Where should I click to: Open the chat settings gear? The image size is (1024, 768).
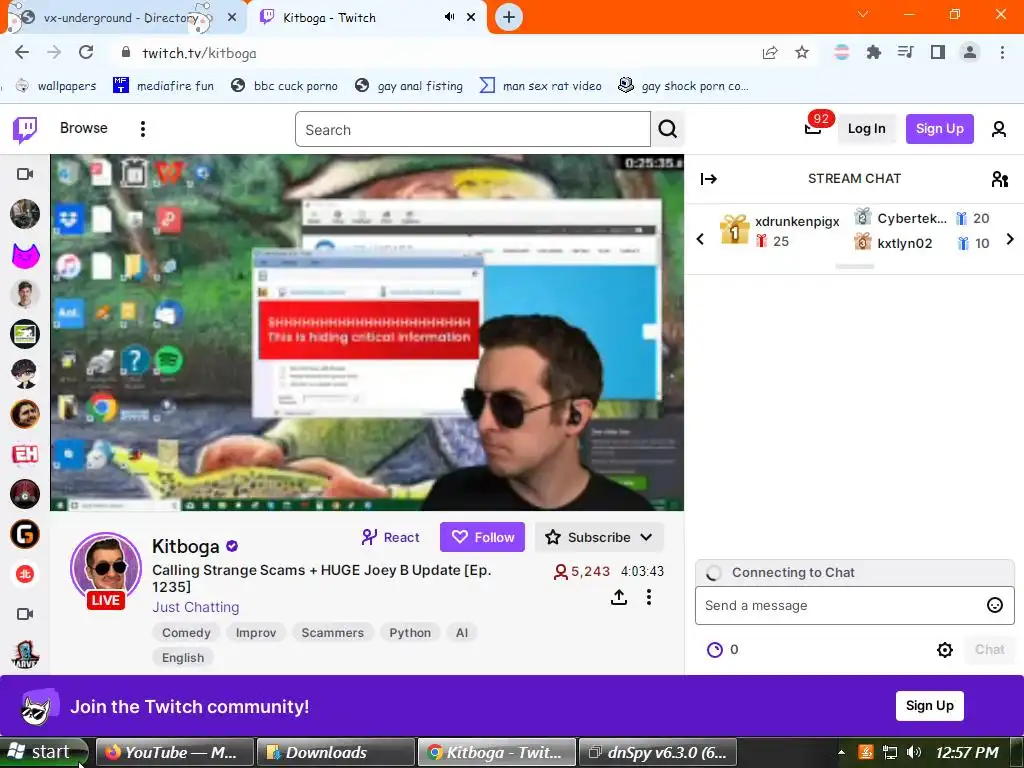[944, 649]
